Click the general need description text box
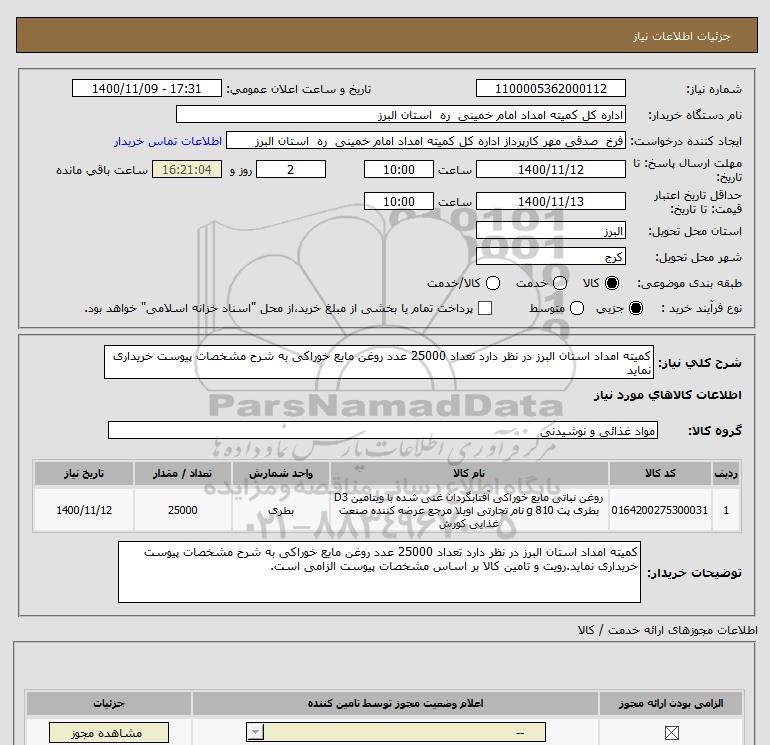Screen dimensions: 770x745 pos(379,362)
